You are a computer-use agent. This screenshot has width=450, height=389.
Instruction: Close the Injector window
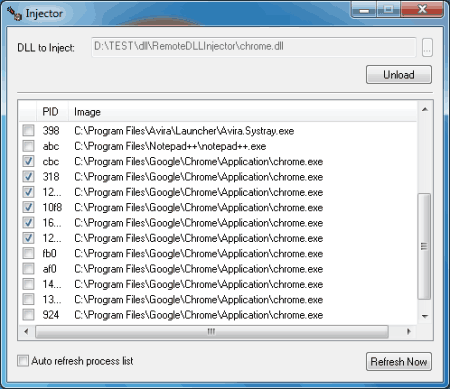422,9
